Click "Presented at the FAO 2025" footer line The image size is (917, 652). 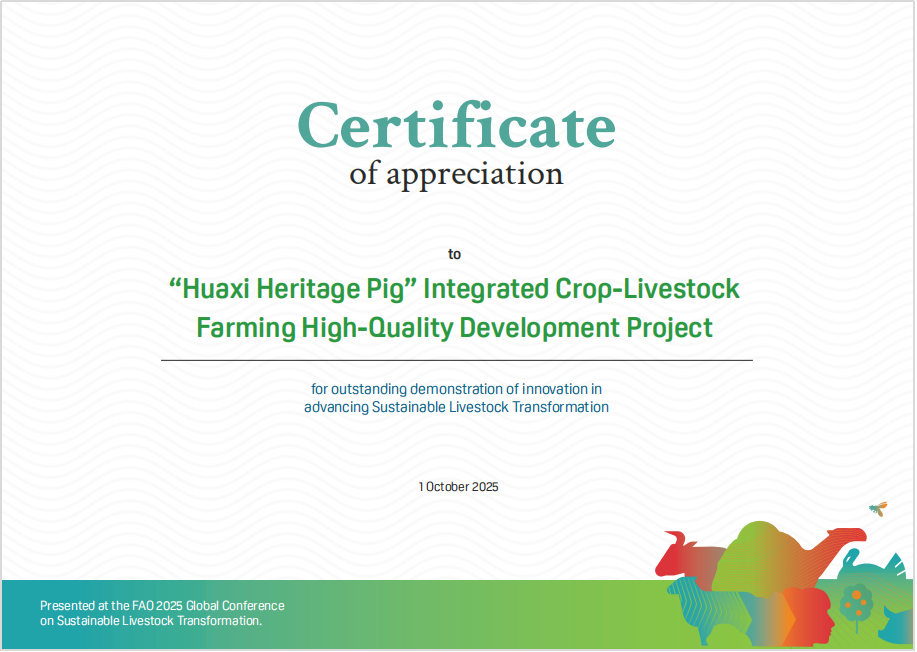[162, 606]
